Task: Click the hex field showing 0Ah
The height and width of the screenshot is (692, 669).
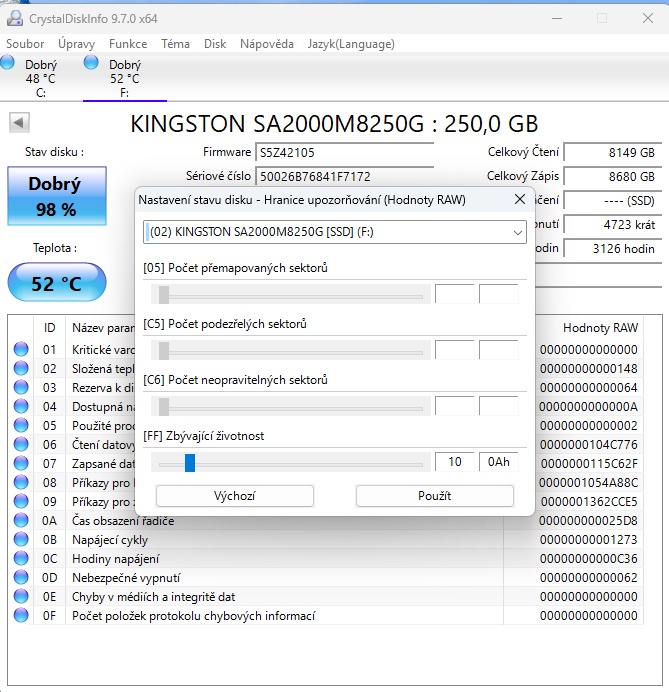Action: point(499,462)
